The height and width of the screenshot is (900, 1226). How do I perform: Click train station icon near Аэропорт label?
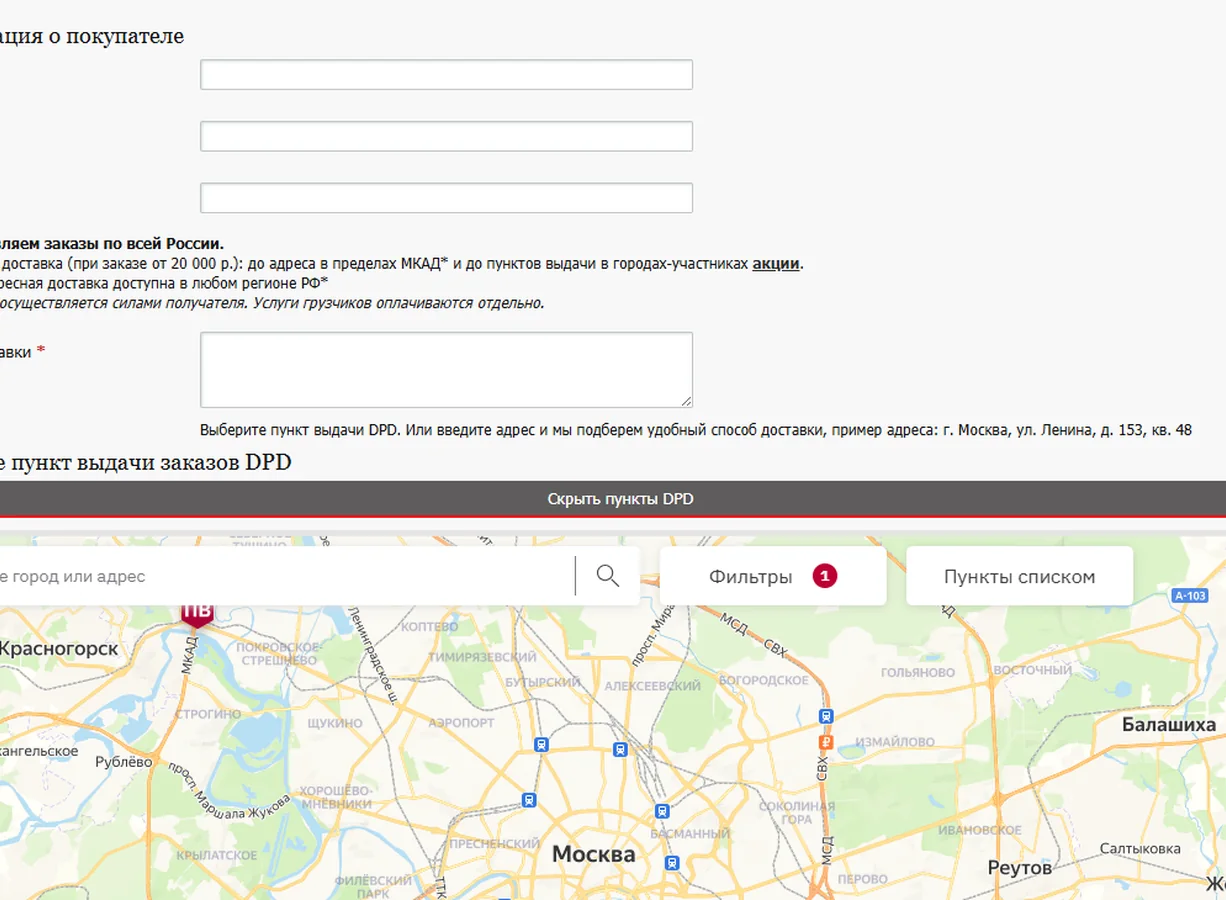[x=541, y=744]
